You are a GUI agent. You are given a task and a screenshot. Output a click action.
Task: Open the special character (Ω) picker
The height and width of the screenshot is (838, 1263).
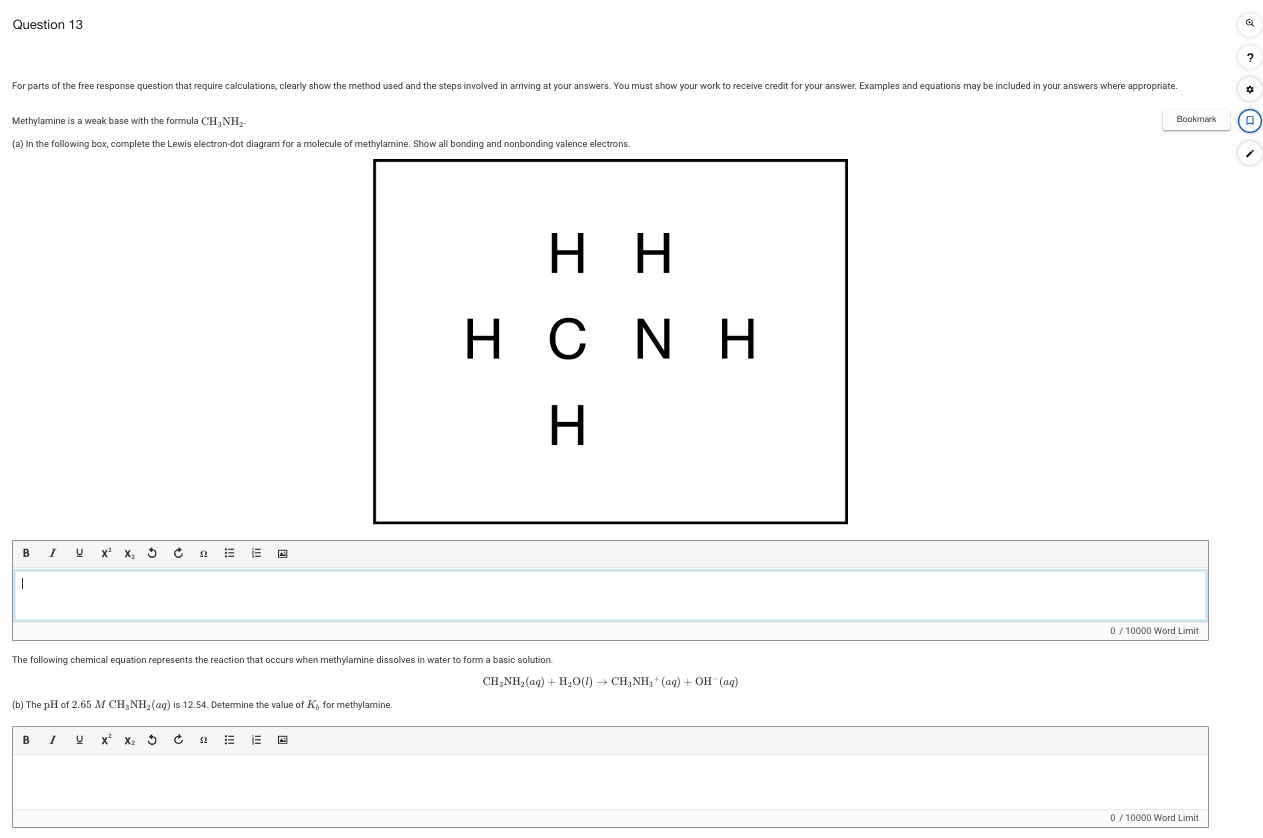click(203, 553)
